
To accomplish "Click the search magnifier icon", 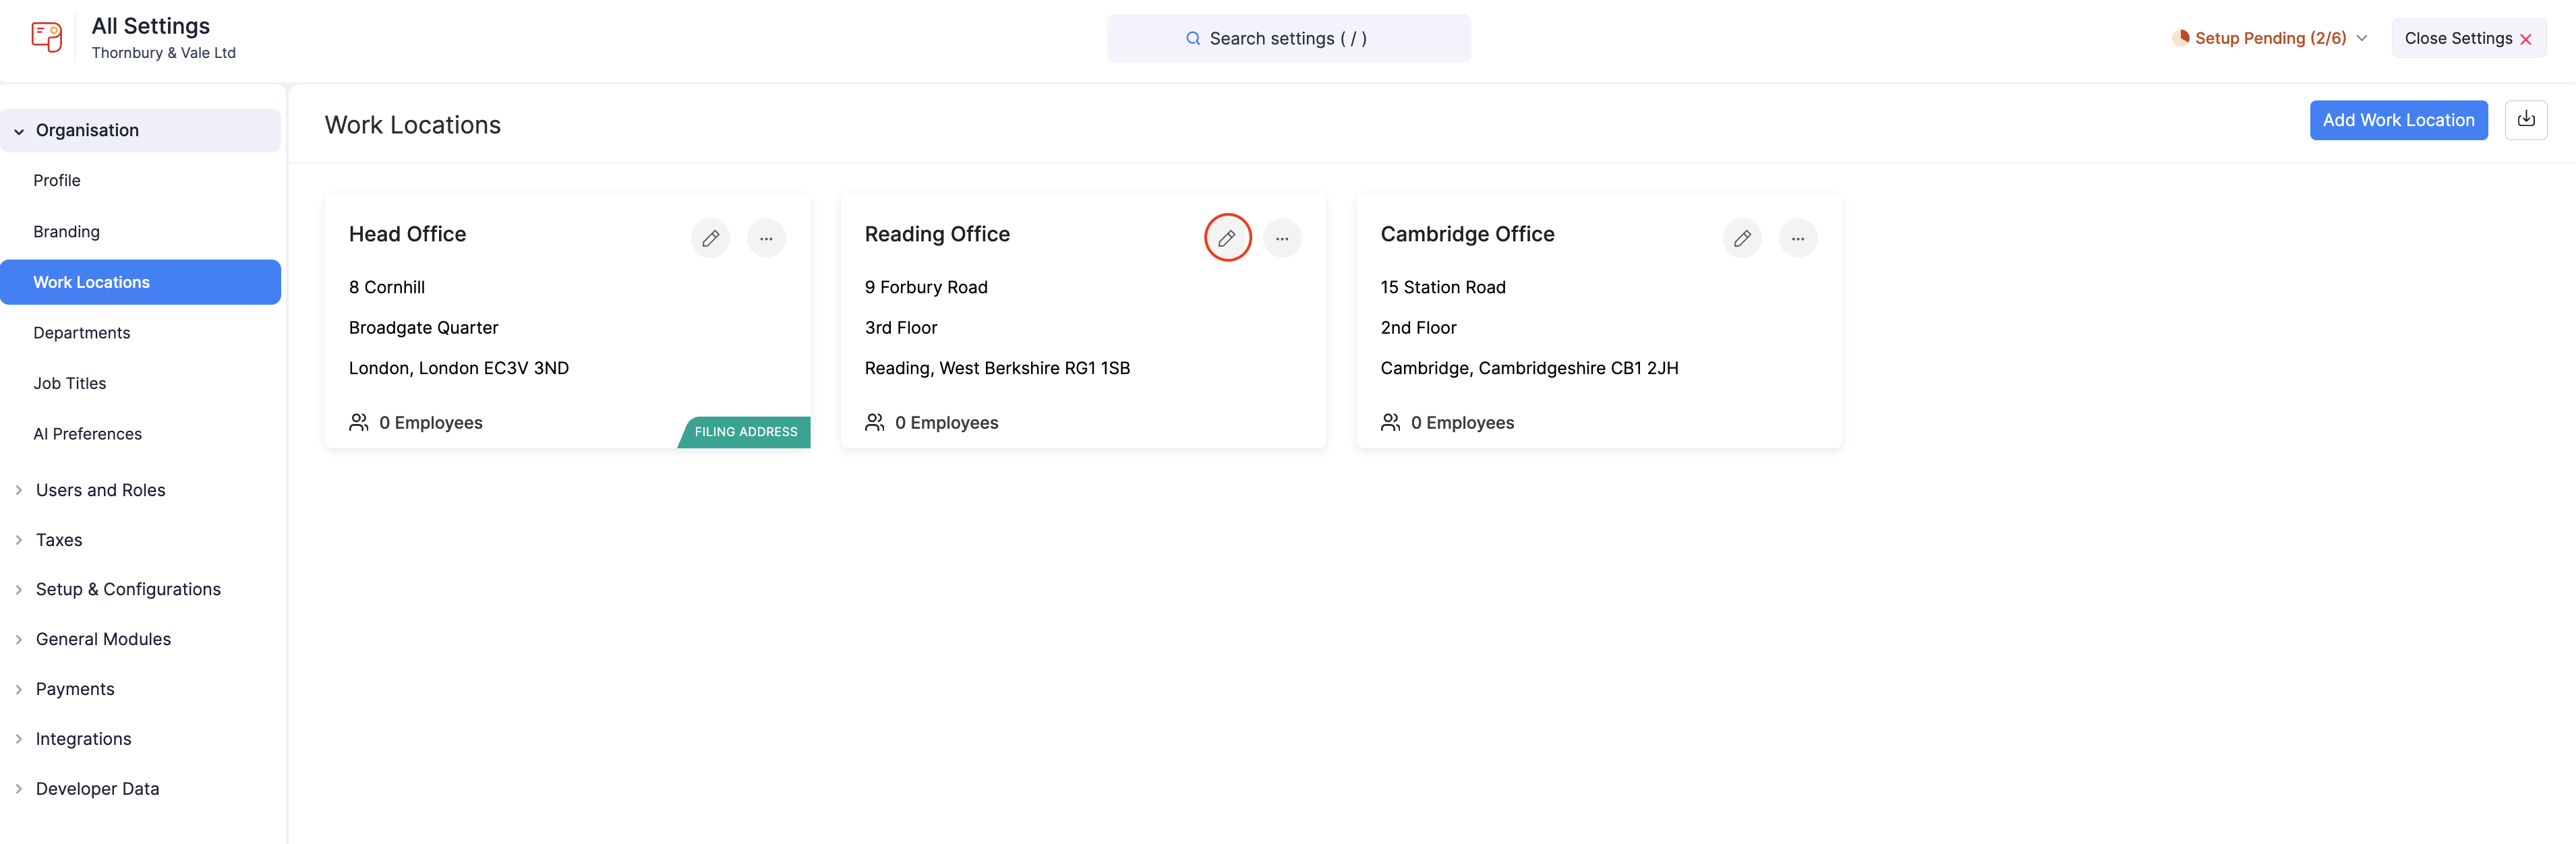I will (1193, 38).
